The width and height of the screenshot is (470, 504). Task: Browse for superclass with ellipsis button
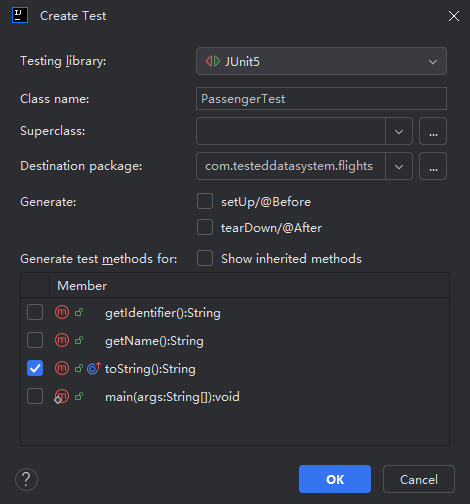click(433, 131)
